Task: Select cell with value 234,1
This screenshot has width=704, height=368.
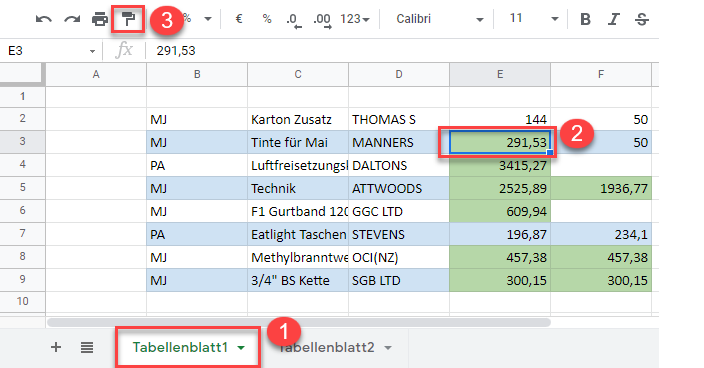Action: click(601, 234)
